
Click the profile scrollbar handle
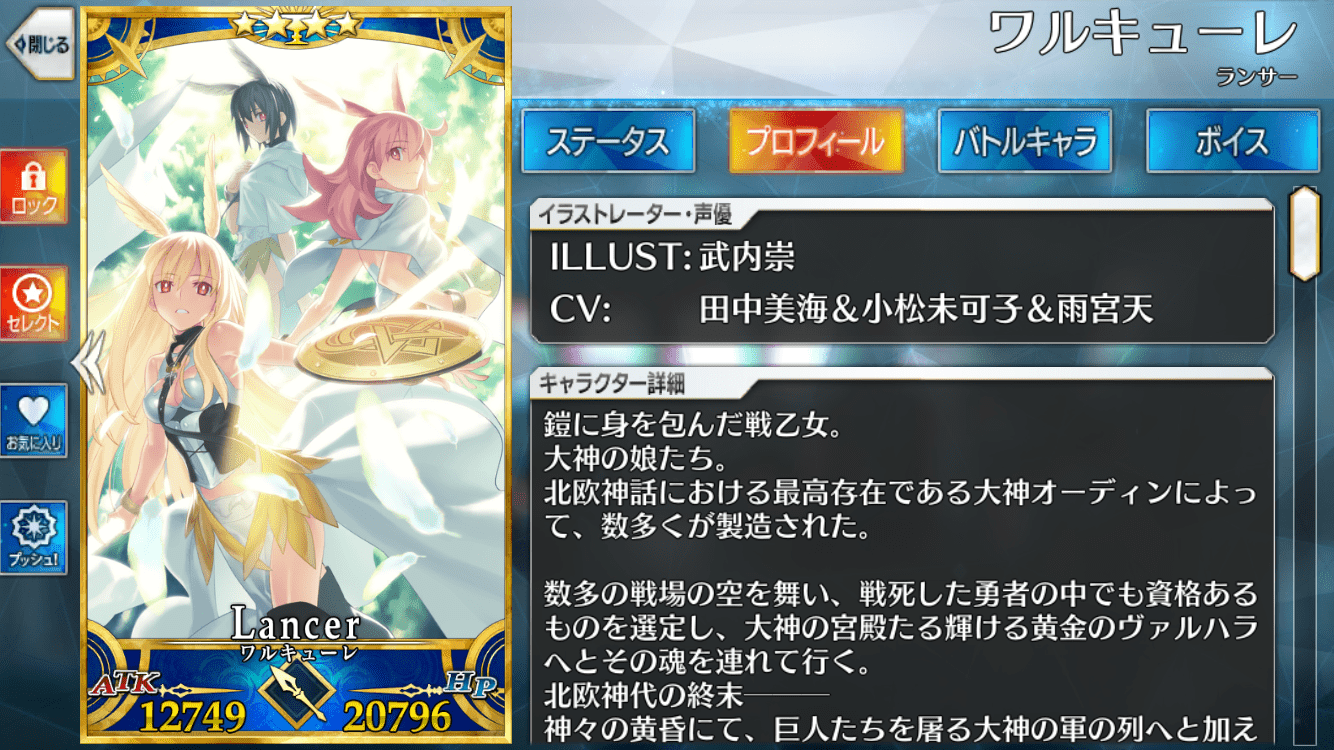pyautogui.click(x=1305, y=232)
